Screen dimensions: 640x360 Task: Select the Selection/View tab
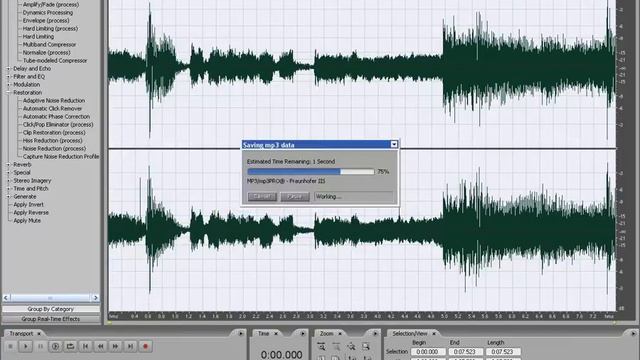click(410, 333)
